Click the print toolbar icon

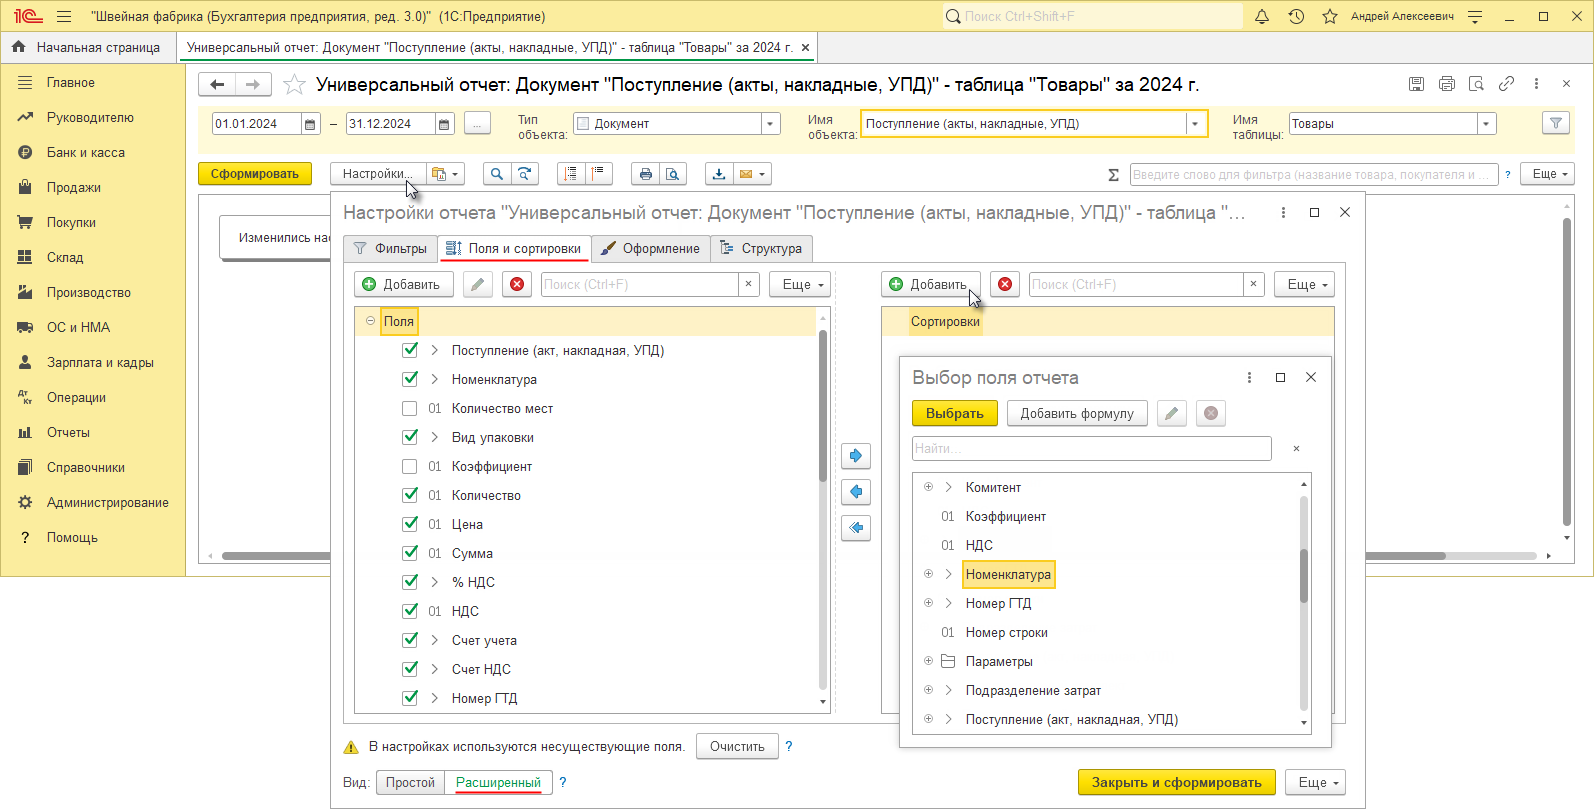645,174
